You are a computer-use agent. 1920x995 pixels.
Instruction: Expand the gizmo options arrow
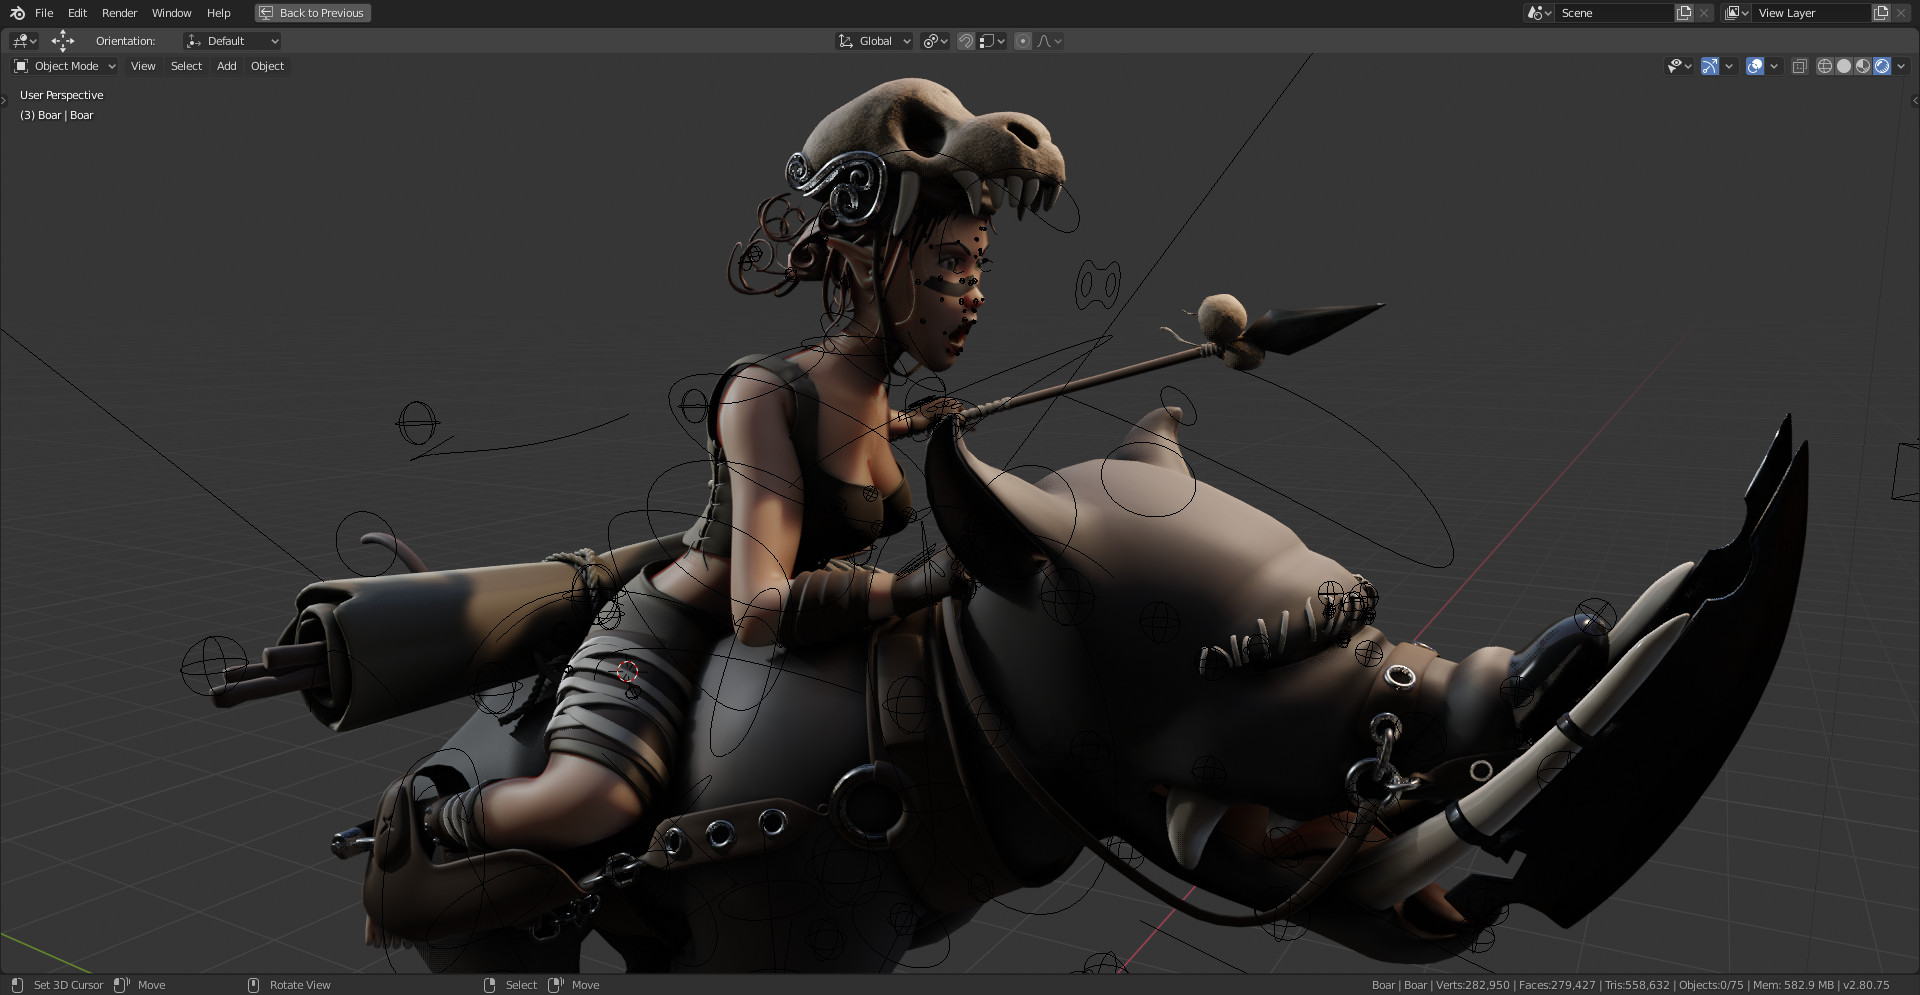coord(1729,66)
